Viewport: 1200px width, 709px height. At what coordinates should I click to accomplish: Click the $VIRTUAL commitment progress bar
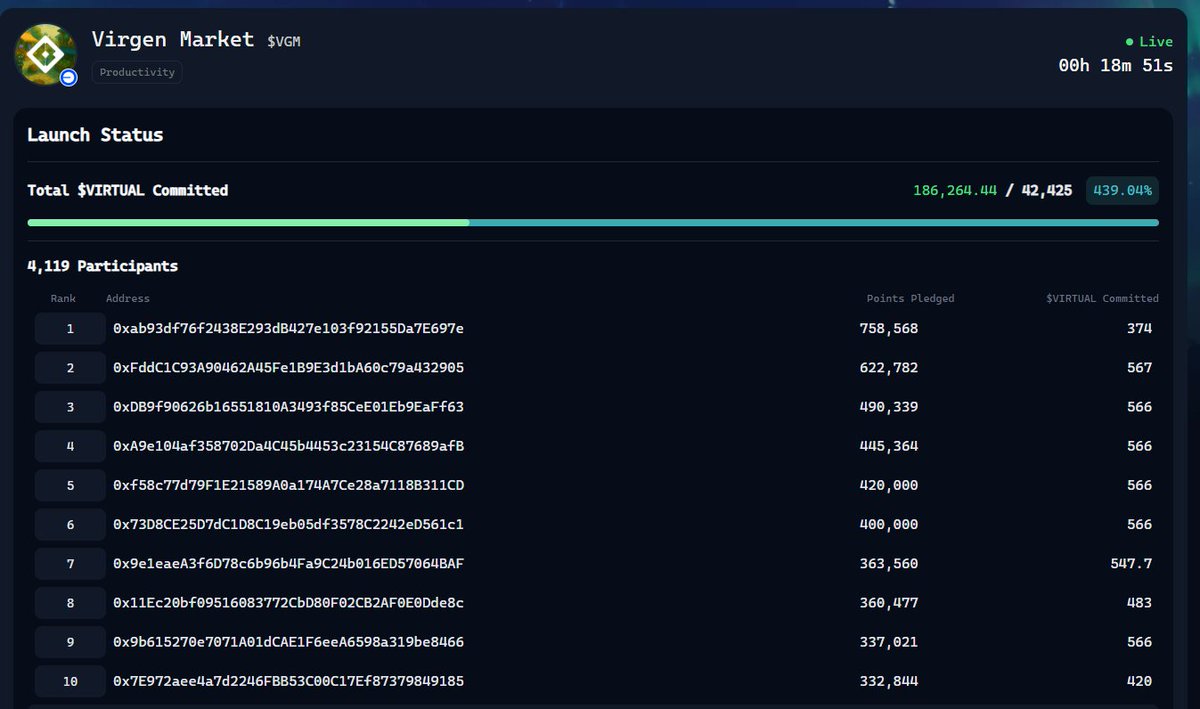pyautogui.click(x=593, y=222)
